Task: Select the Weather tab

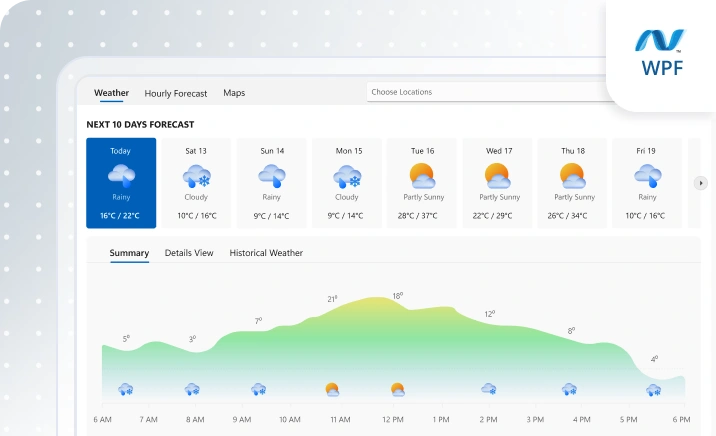Action: pyautogui.click(x=111, y=93)
